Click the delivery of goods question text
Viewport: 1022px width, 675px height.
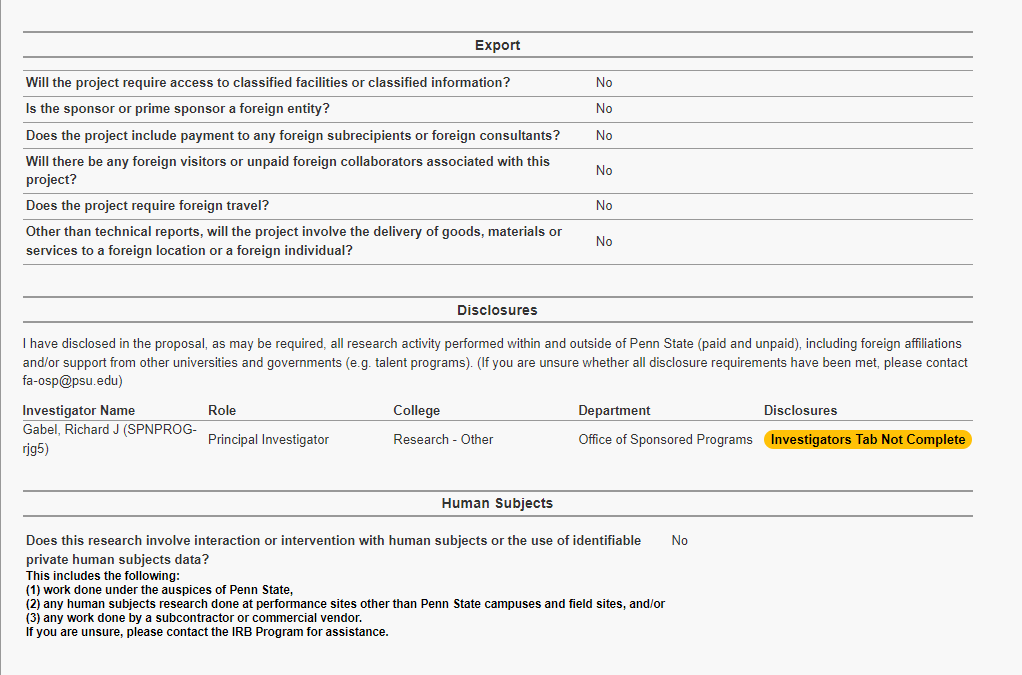coord(294,241)
